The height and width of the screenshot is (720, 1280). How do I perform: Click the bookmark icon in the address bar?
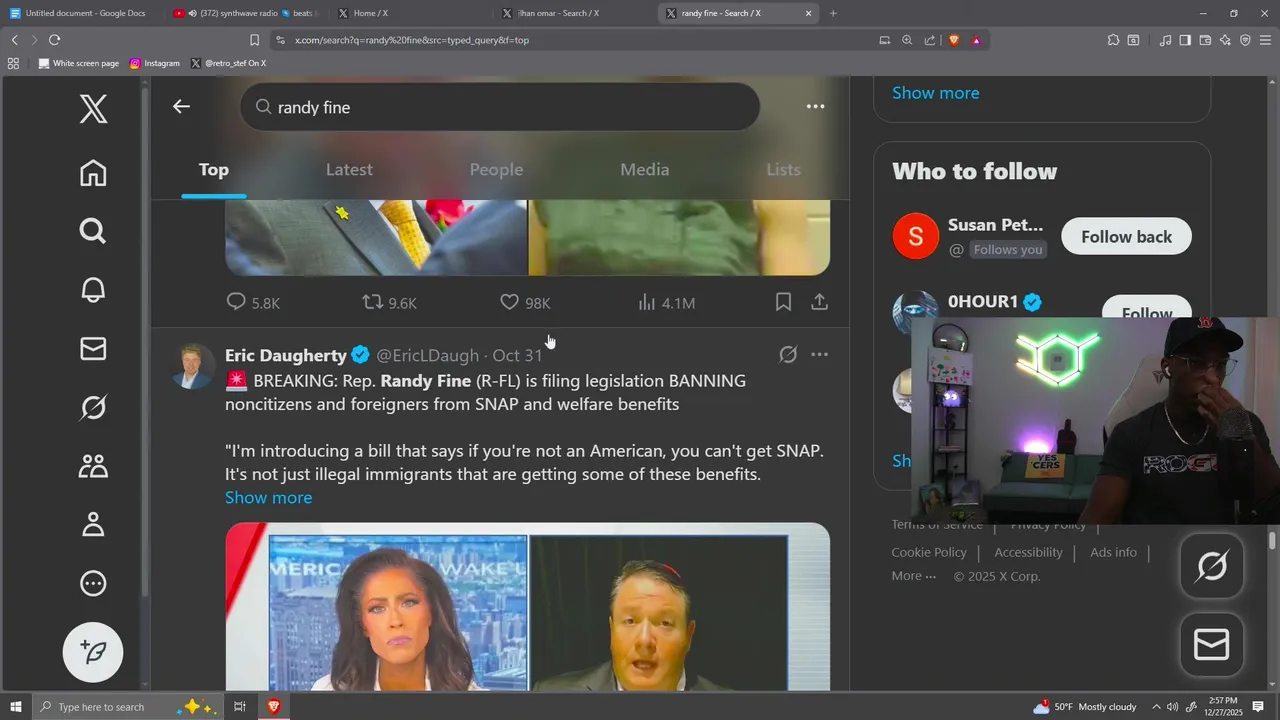tap(254, 40)
